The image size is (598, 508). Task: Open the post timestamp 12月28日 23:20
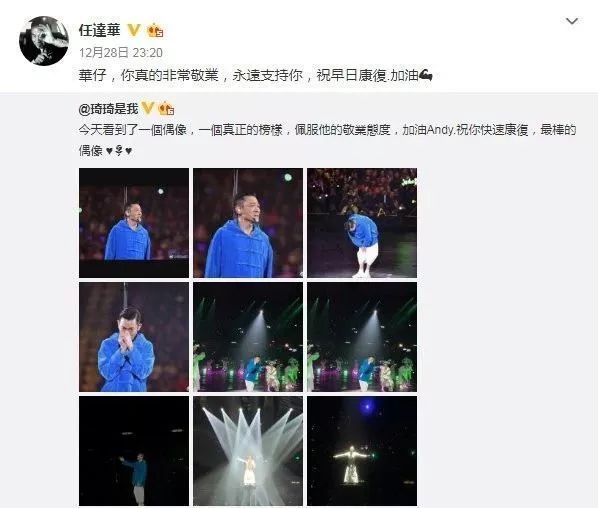[121, 53]
